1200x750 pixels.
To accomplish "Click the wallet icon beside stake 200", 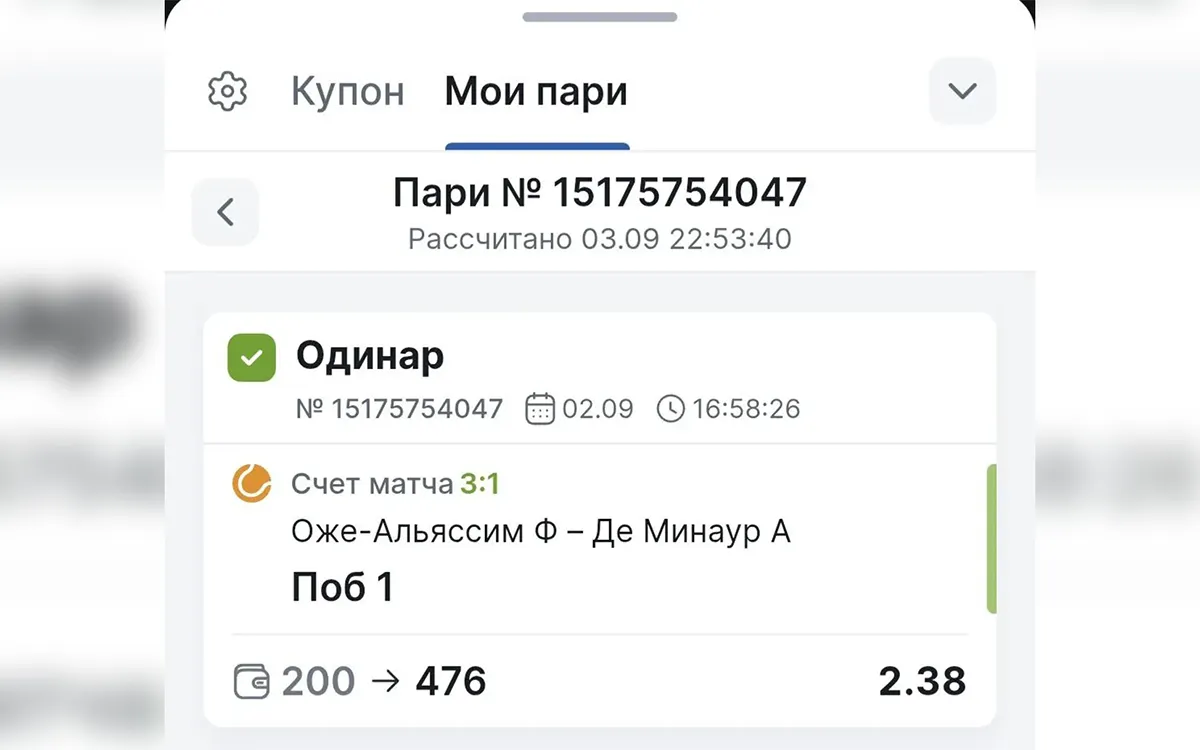I will (253, 680).
